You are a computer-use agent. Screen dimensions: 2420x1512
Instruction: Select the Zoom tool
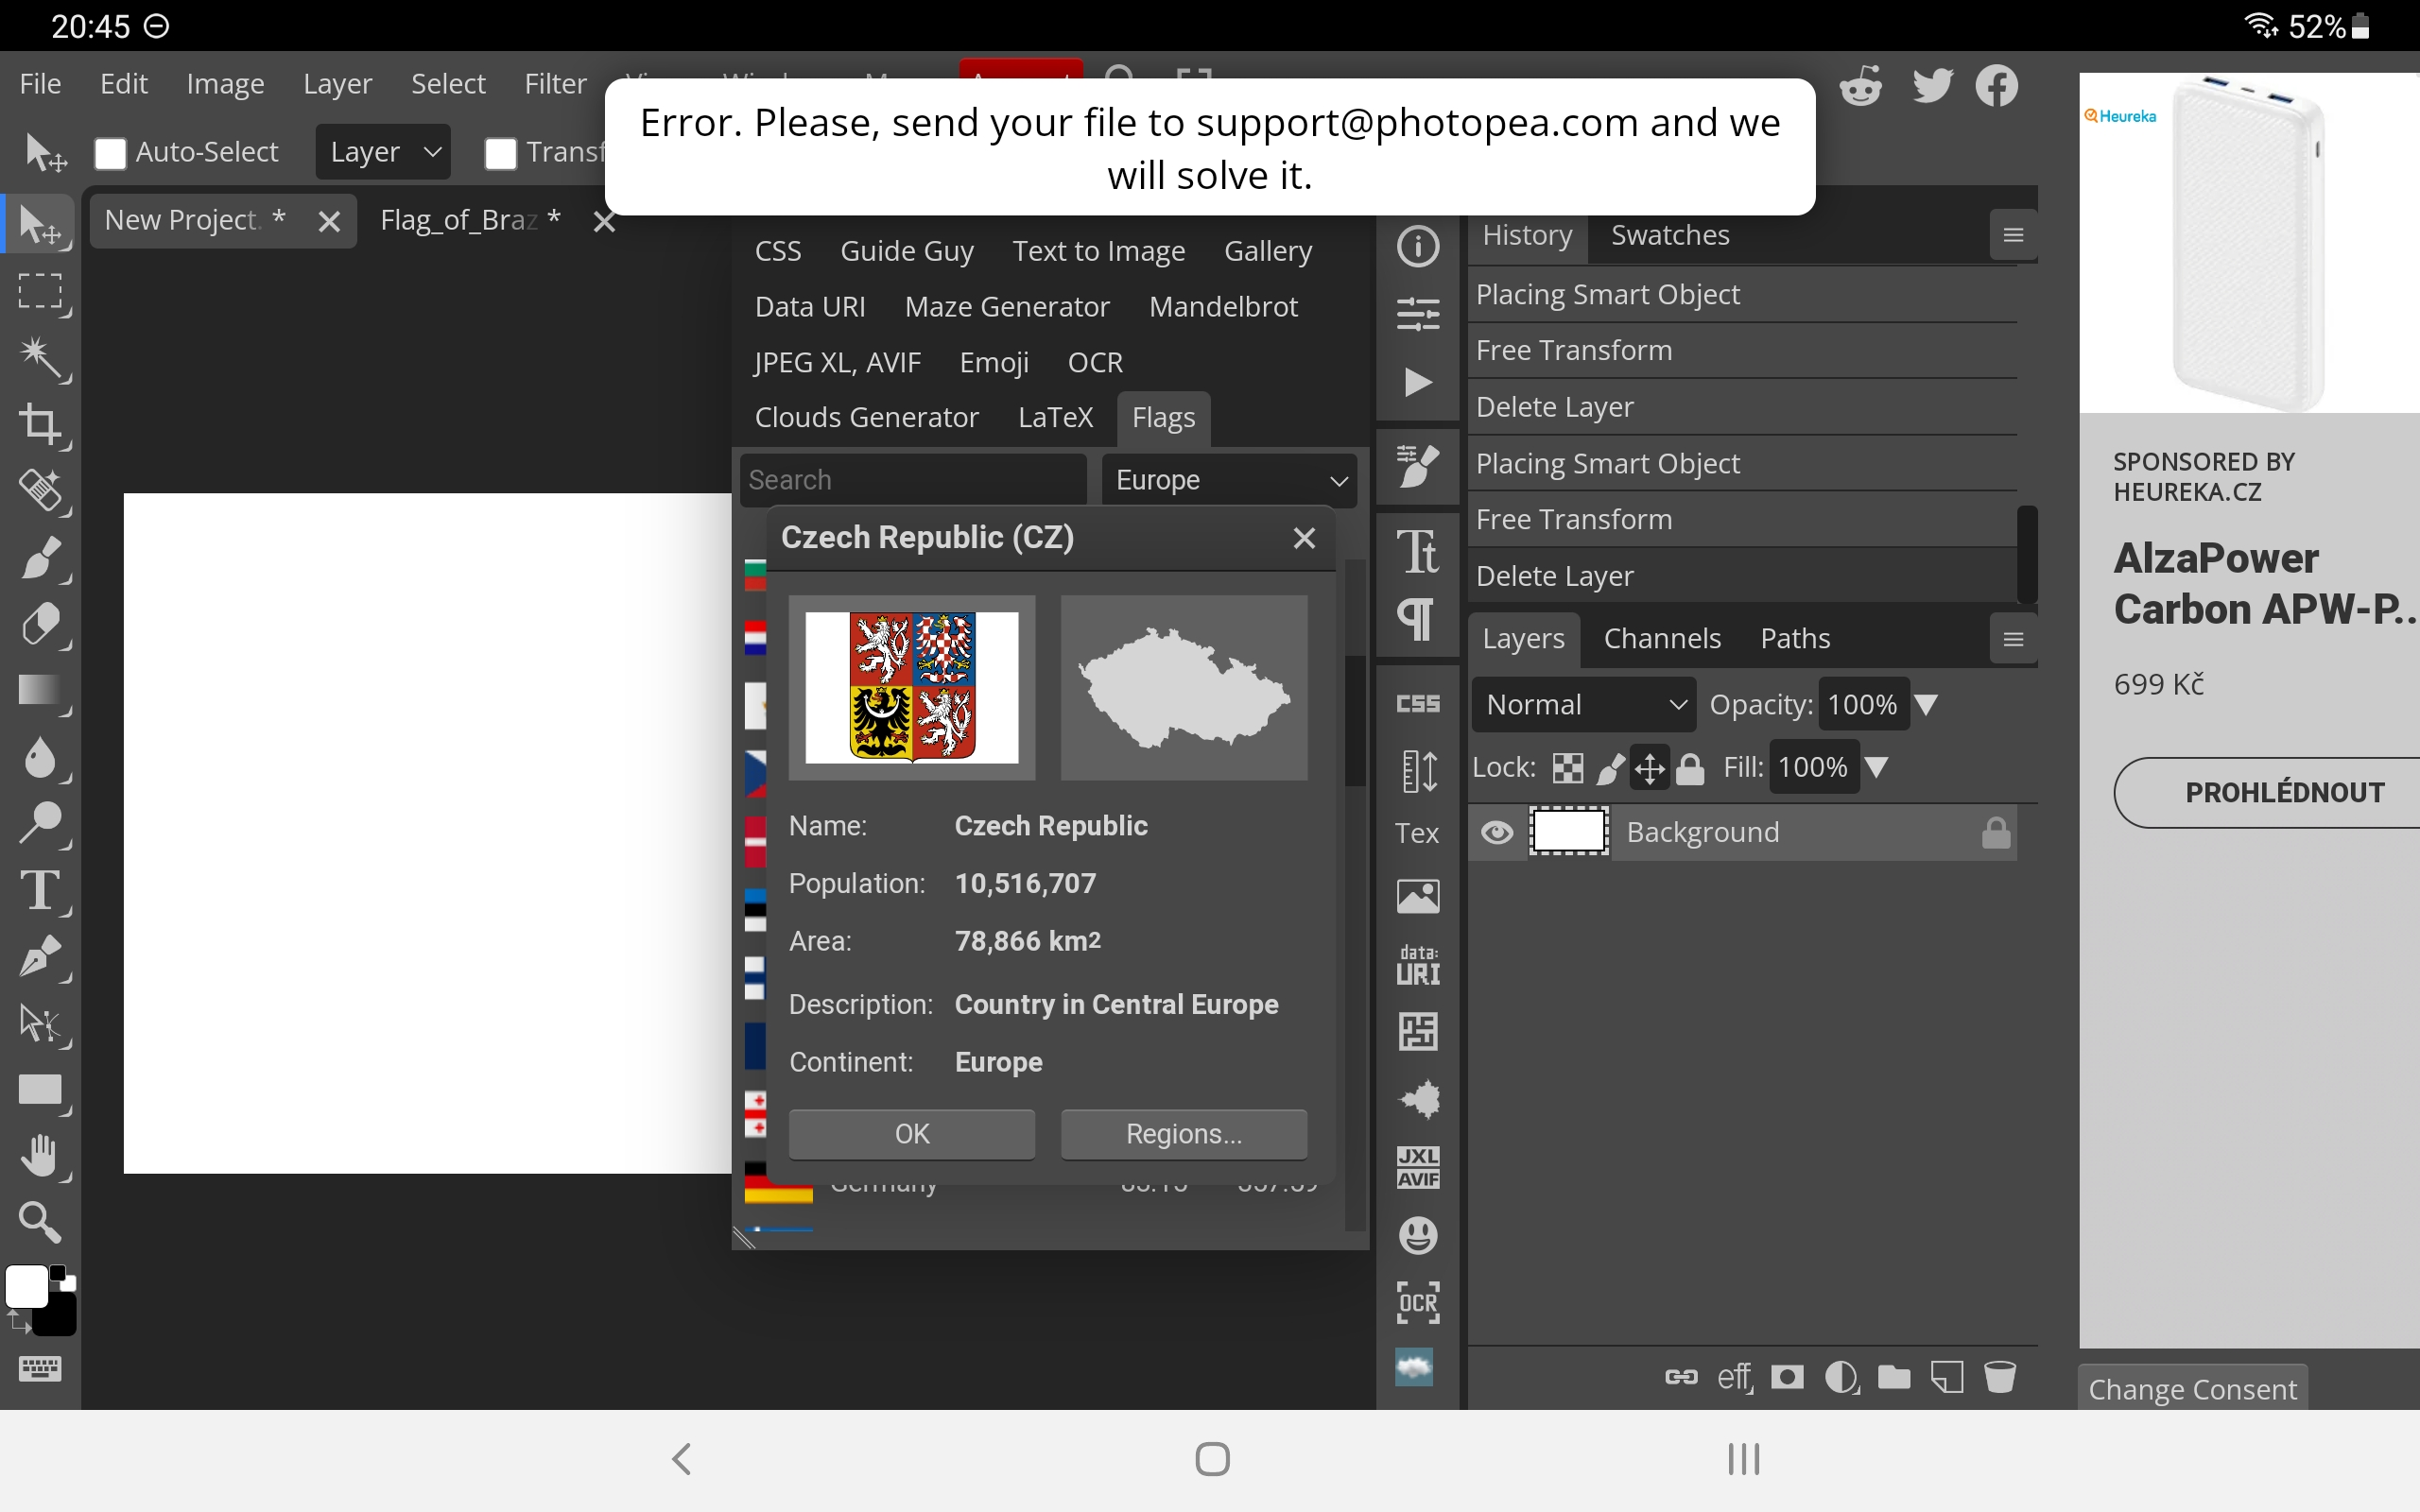pyautogui.click(x=42, y=1222)
